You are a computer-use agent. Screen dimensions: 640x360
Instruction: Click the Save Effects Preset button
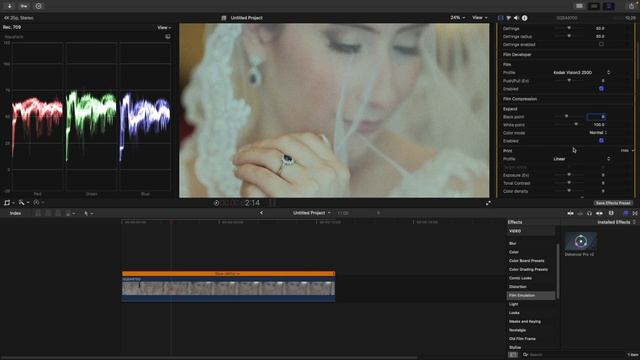(x=613, y=203)
